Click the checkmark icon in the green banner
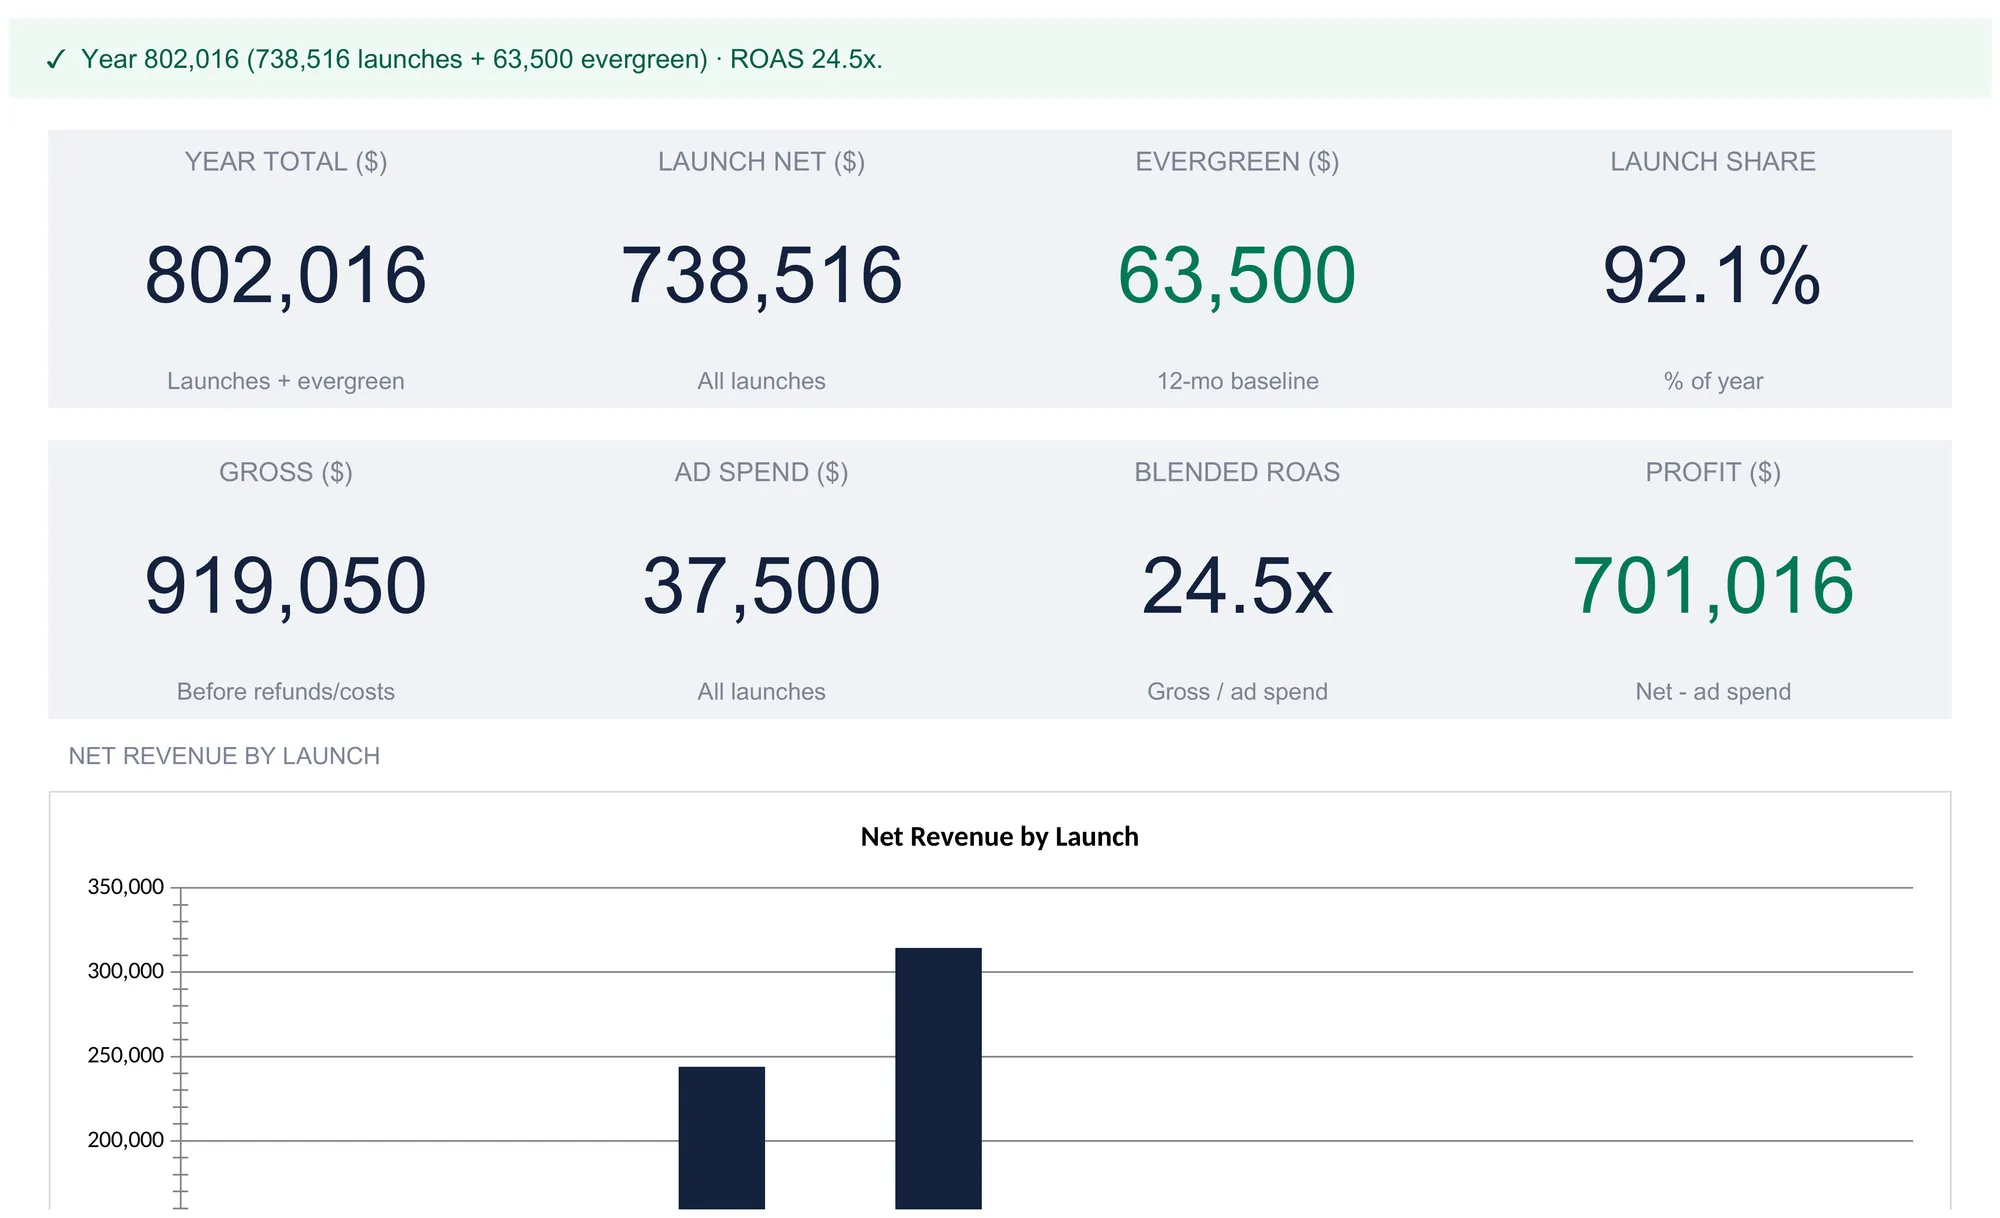Screen dimensions: 2000x1218 coord(56,60)
